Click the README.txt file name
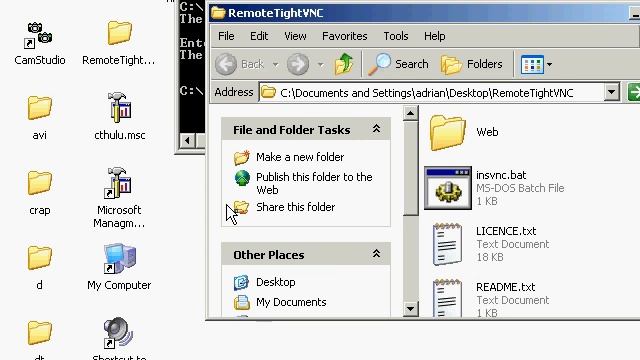Screen dimensions: 640x360 click(505, 287)
